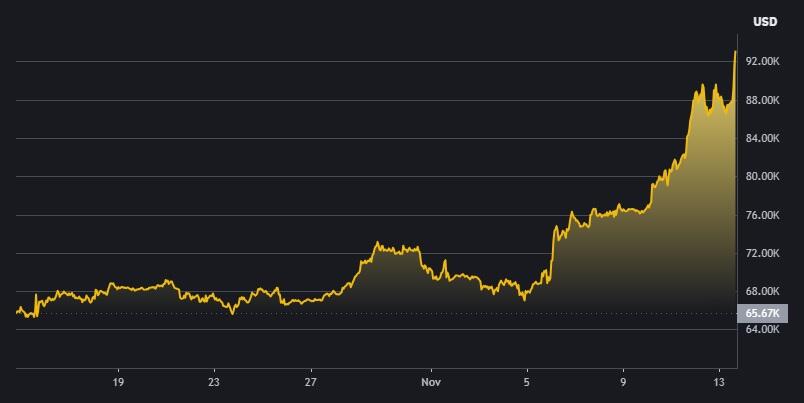The image size is (804, 403).
Task: Click the highlighted 65.67K price tag
Action: (x=763, y=313)
